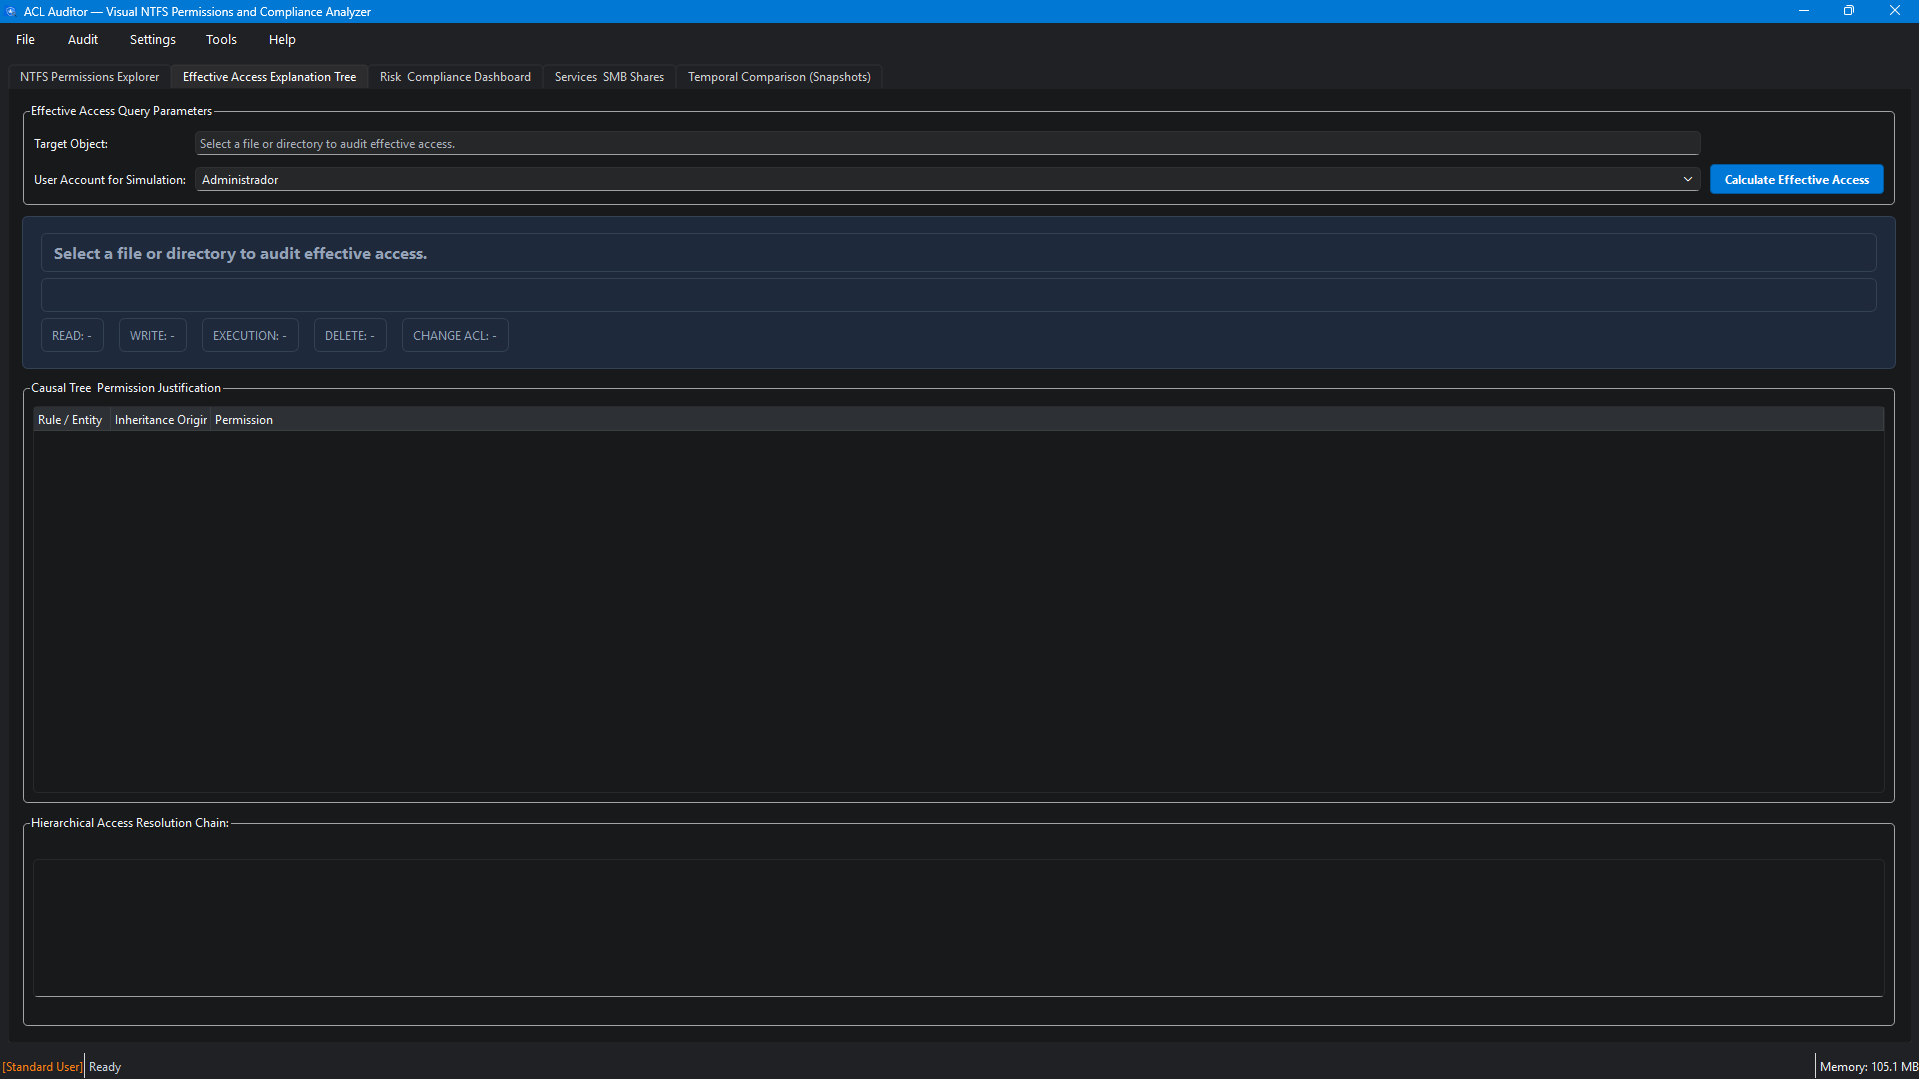Screen dimensions: 1919x1079
Task: Click the Hierarchical Access Resolution Chain text area
Action: 958,927
